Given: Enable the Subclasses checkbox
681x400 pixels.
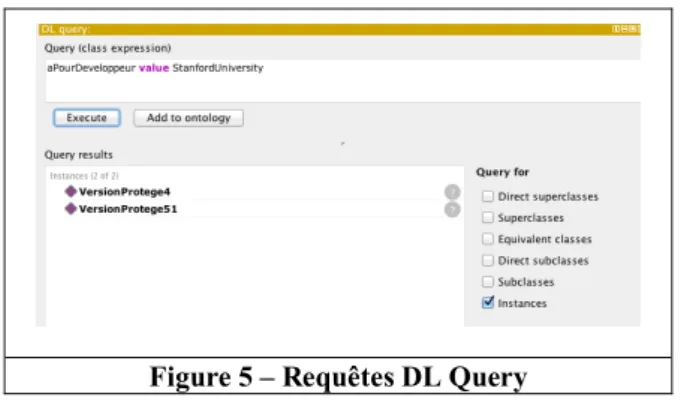Looking at the screenshot, I should [488, 281].
